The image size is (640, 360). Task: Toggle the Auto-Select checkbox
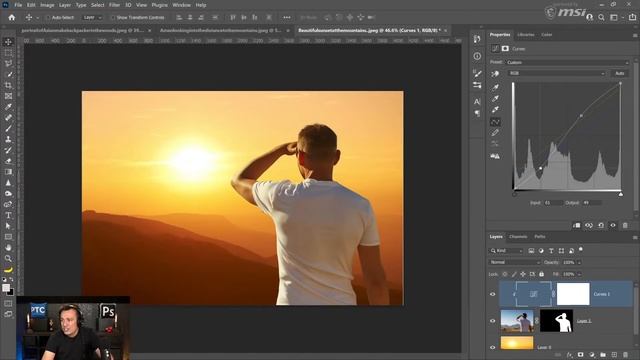coord(48,18)
